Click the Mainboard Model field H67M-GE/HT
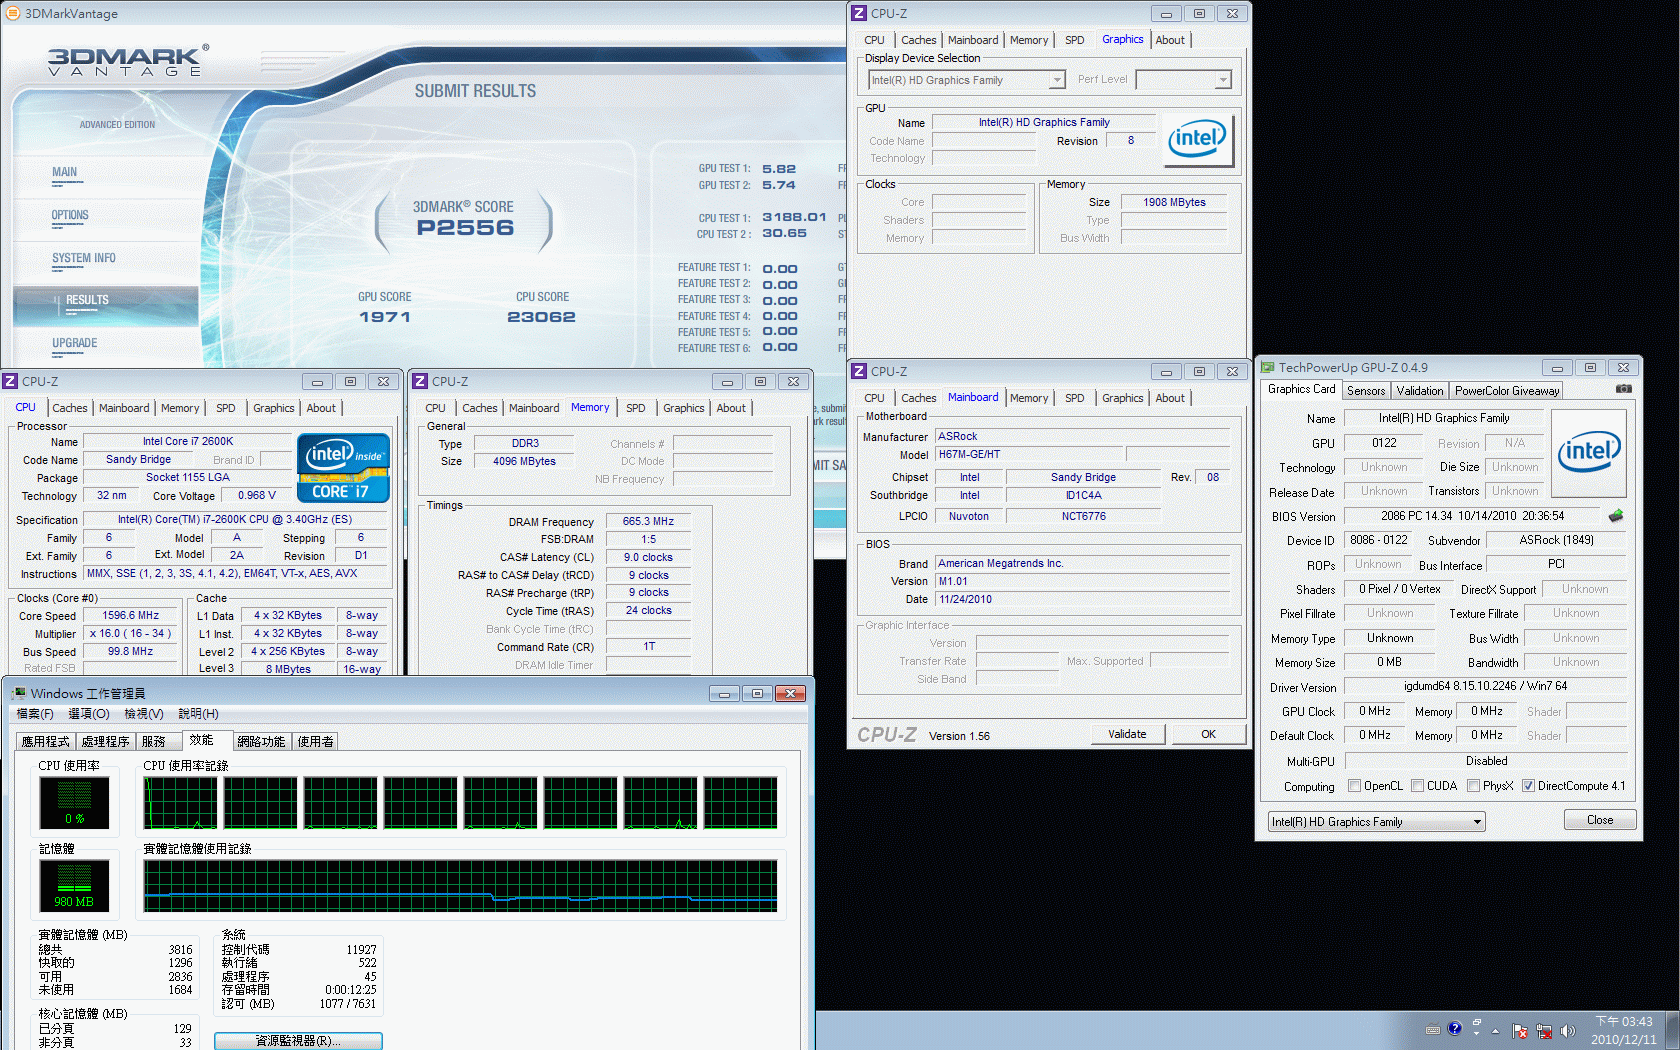 [x=1030, y=454]
